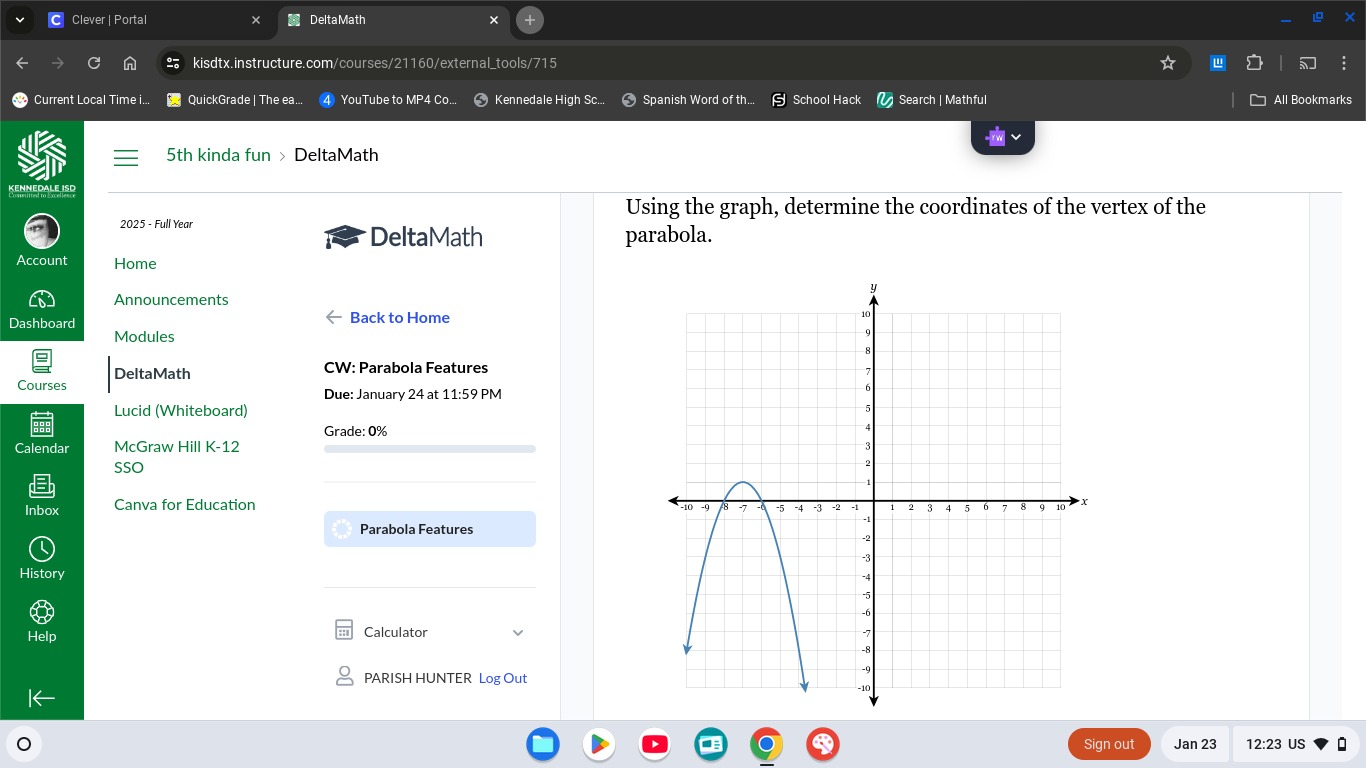1366x768 pixels.
Task: Click the Log Out link
Action: pyautogui.click(x=502, y=678)
